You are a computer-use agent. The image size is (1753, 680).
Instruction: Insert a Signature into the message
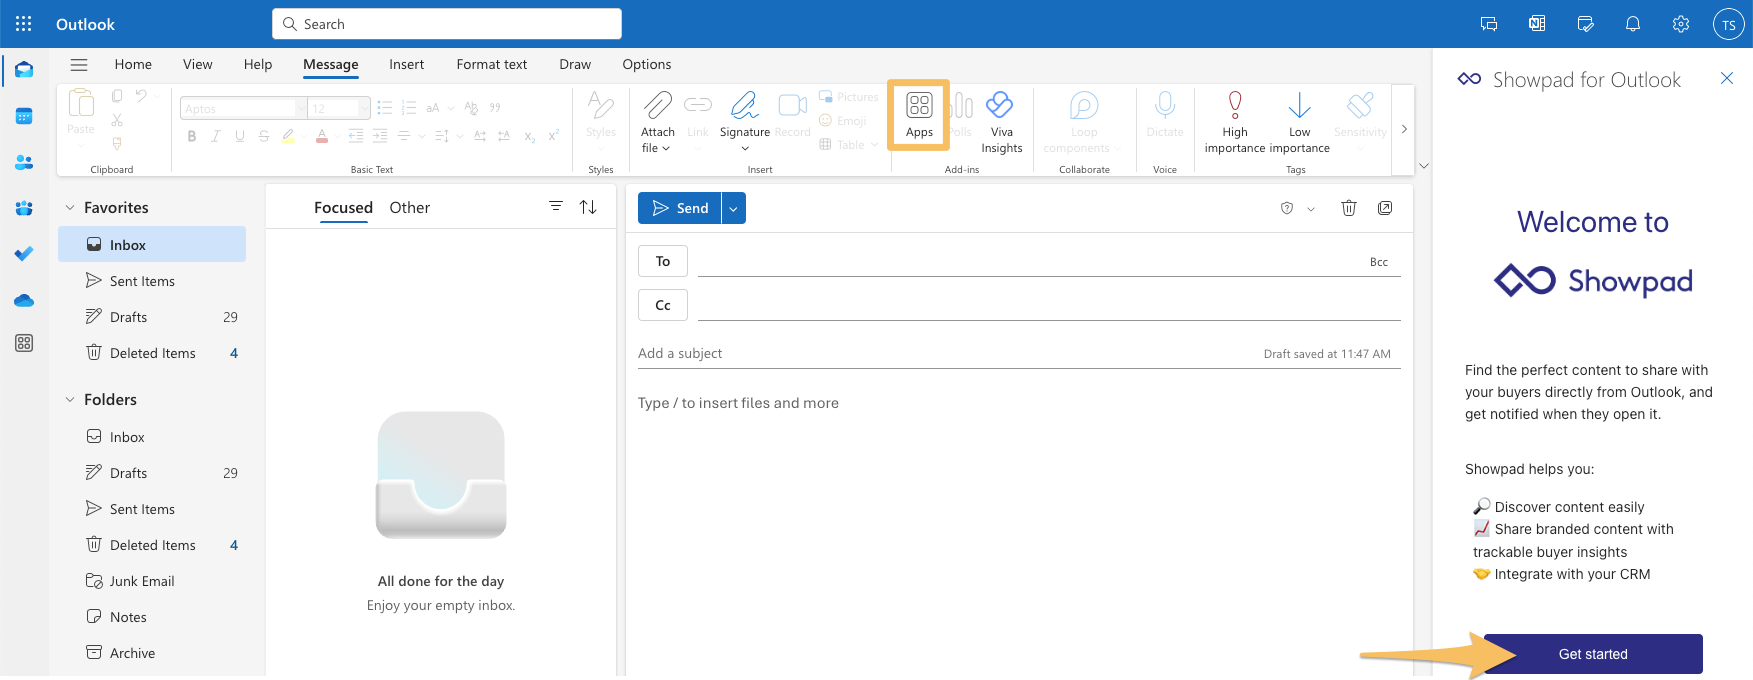[x=745, y=122]
